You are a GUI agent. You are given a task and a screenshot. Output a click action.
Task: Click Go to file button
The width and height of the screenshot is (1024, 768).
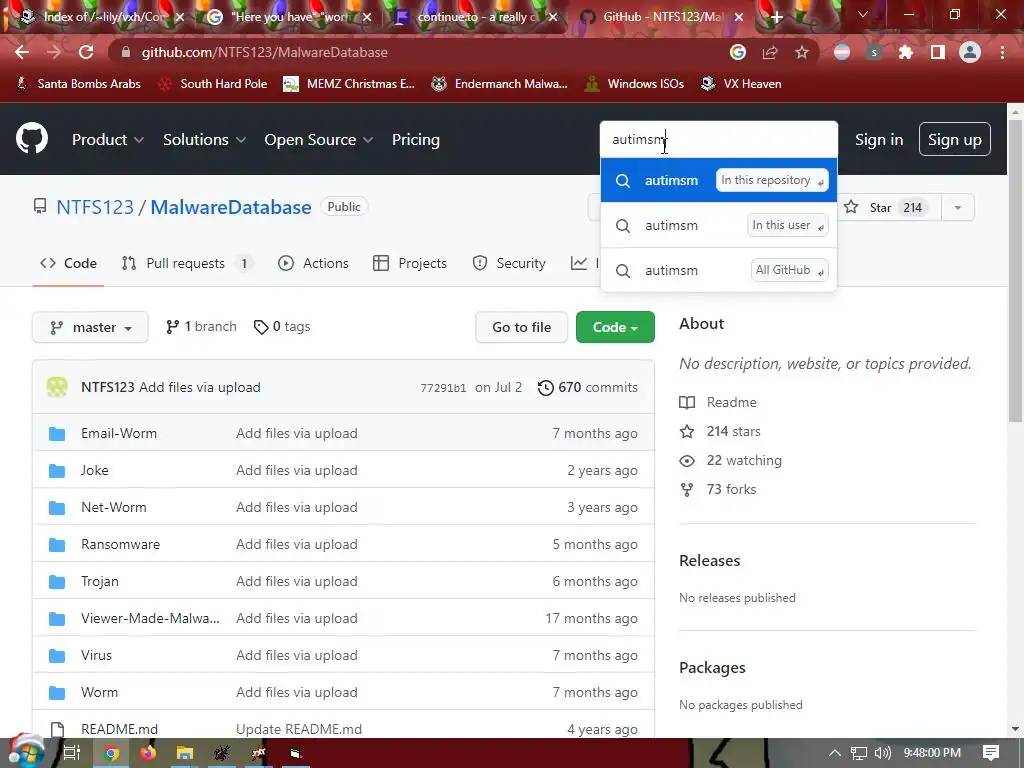click(x=521, y=327)
